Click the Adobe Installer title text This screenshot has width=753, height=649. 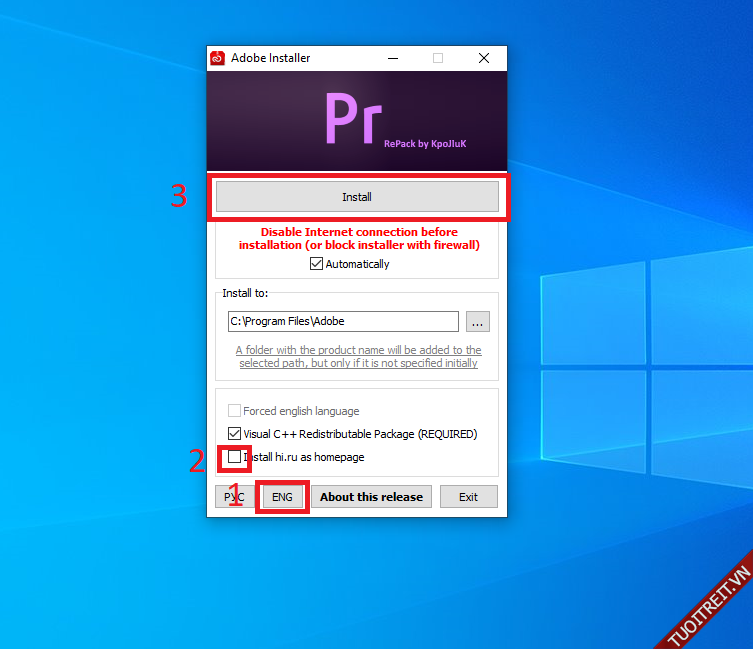click(x=270, y=58)
